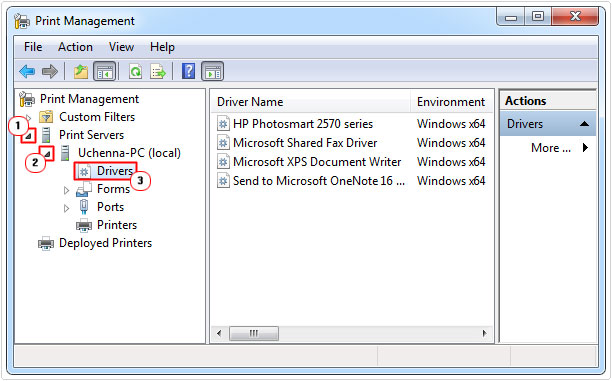The width and height of the screenshot is (612, 381).
Task: Select Uchenna-PC (local) in tree
Action: pyautogui.click(x=129, y=153)
